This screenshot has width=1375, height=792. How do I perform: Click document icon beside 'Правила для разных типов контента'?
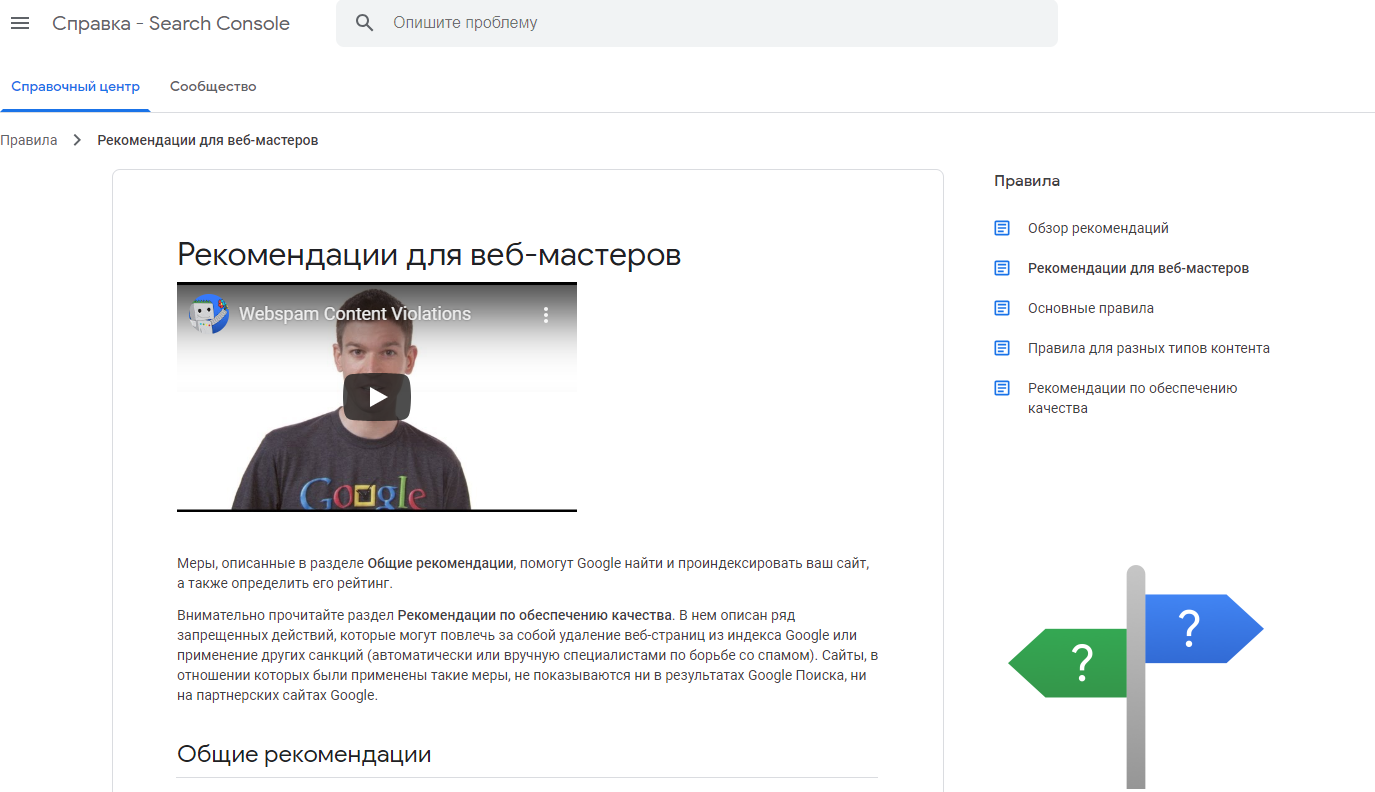coord(1002,348)
